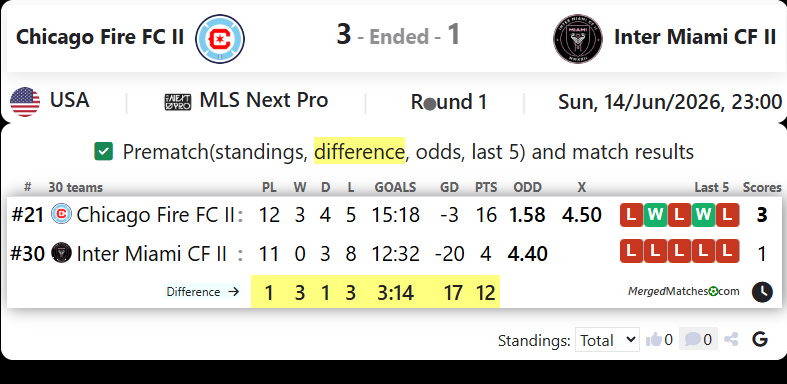This screenshot has width=787, height=384.
Task: Open the clock history icon
Action: [762, 292]
